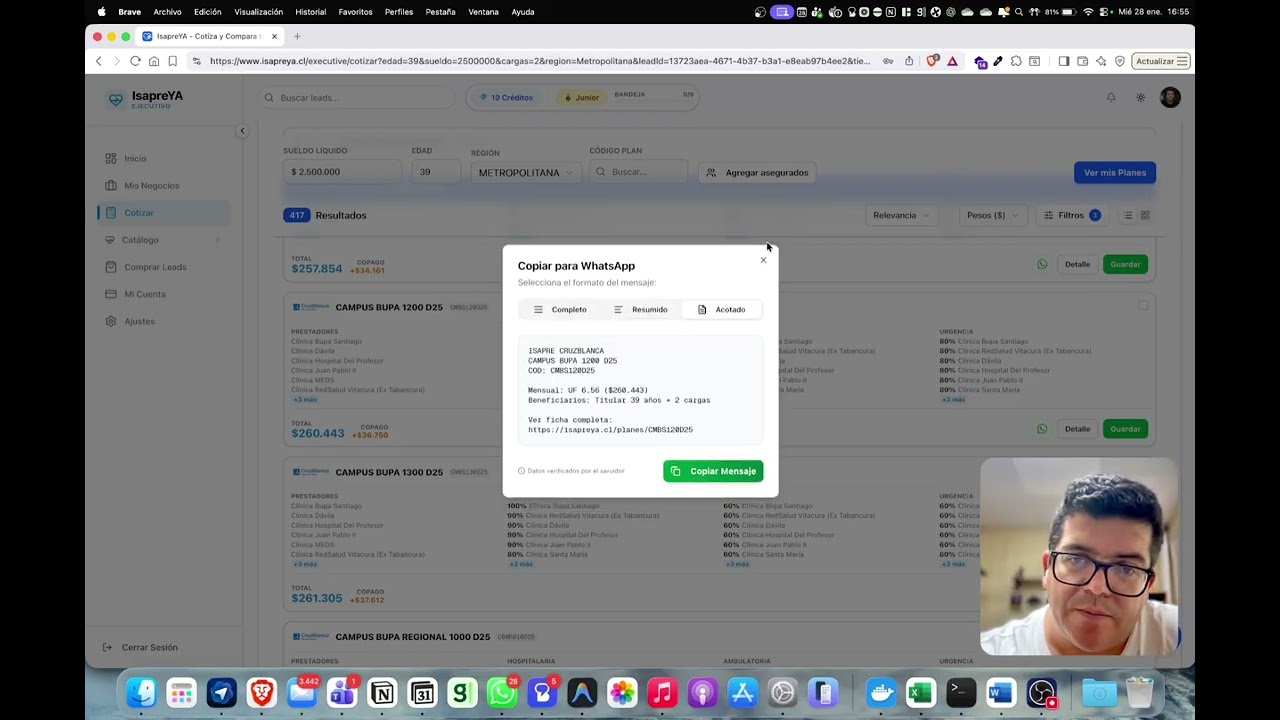Edit the Edad field showing 39
1280x720 pixels.
point(436,172)
